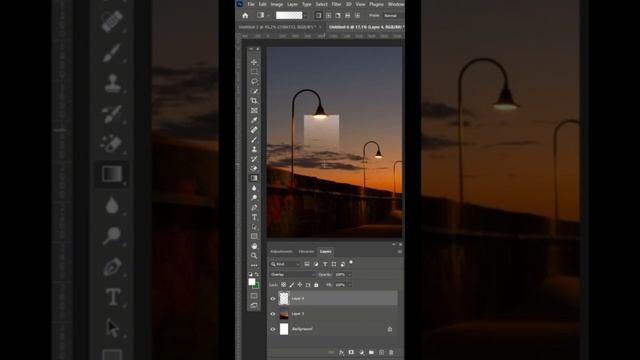Select the Frame tool
Image resolution: width=640 pixels, height=360 pixels.
coord(254,111)
